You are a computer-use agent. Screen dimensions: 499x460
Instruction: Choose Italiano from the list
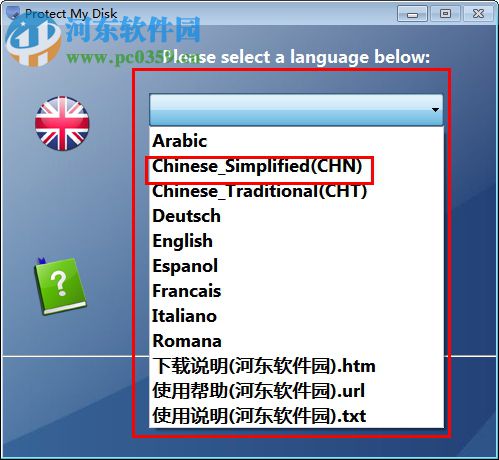[x=296, y=316]
